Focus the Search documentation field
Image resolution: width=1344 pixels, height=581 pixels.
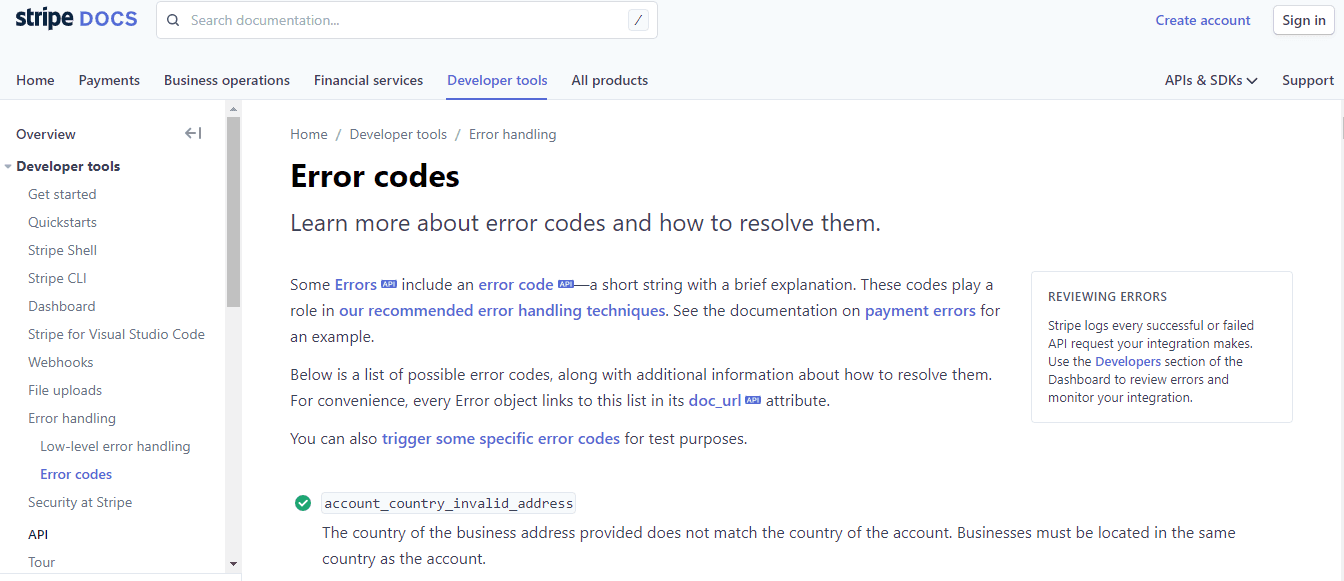pyautogui.click(x=400, y=20)
